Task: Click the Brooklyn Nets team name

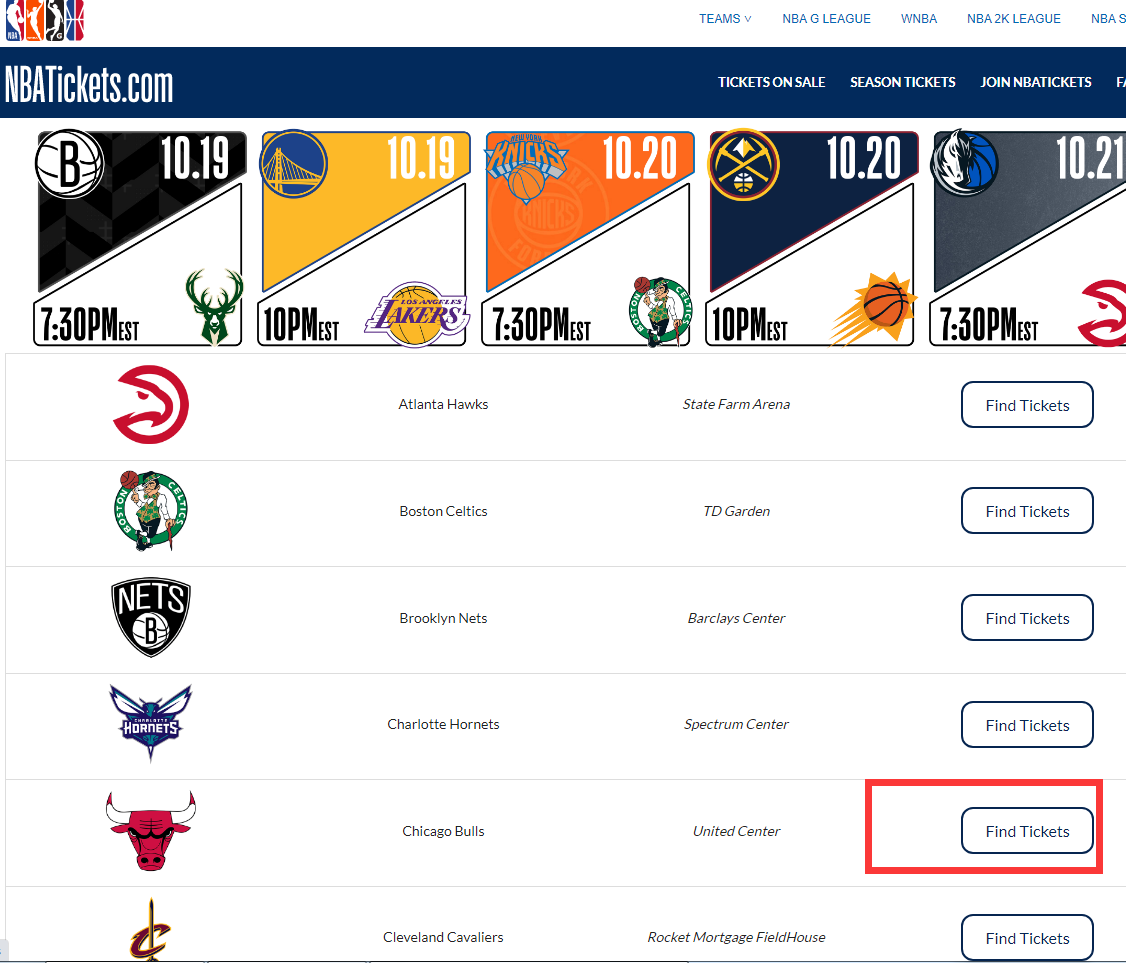Action: tap(443, 618)
